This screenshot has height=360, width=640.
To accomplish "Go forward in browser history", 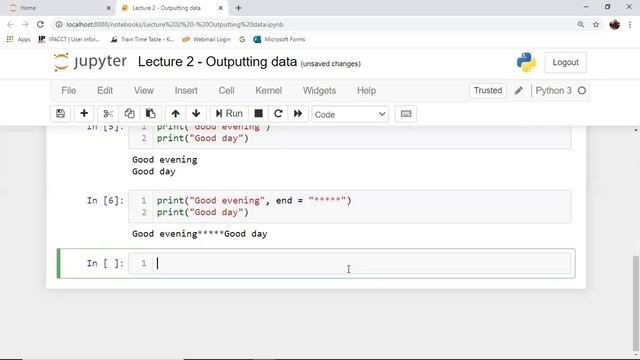I will click(25, 24).
